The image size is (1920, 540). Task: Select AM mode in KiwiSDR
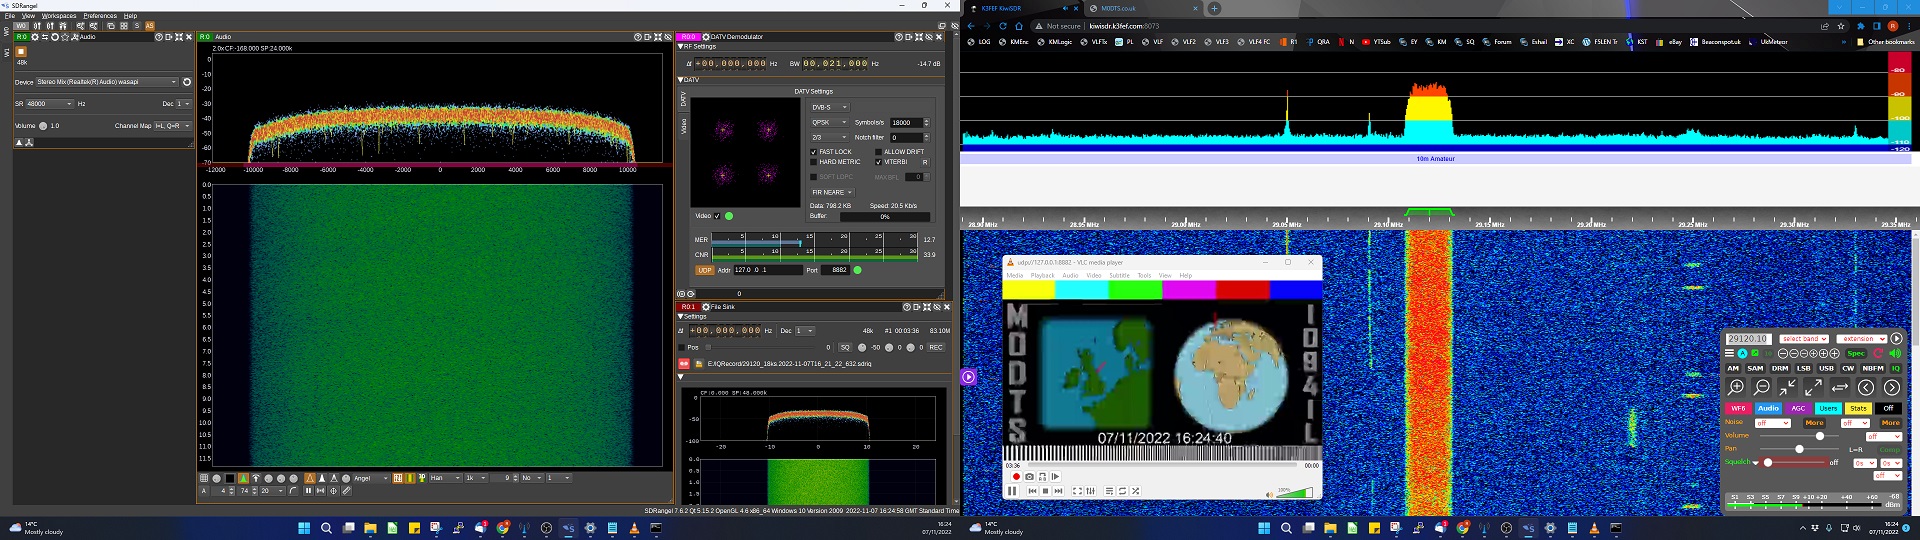1733,368
